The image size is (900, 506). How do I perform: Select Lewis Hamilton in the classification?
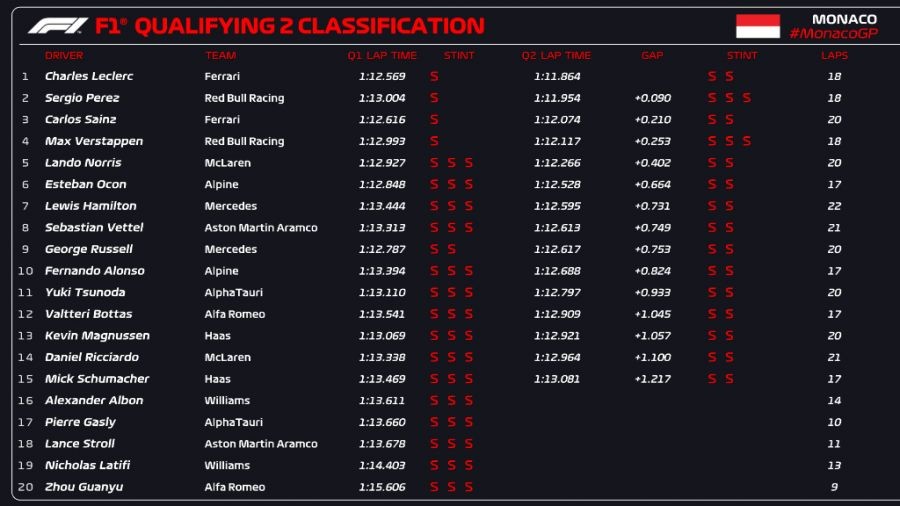[x=91, y=206]
